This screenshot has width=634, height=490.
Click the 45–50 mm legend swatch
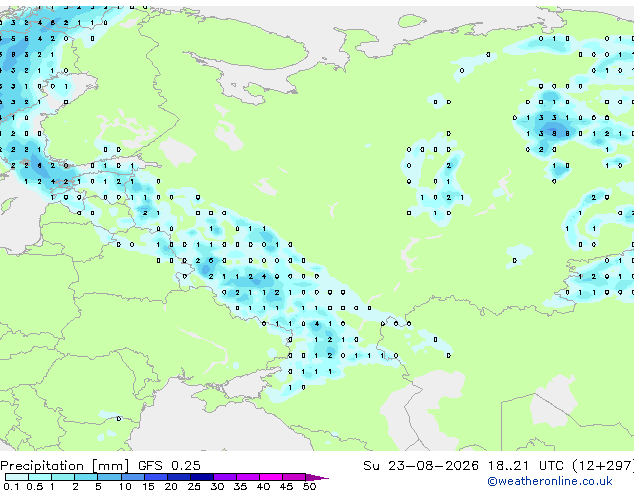[294, 477]
